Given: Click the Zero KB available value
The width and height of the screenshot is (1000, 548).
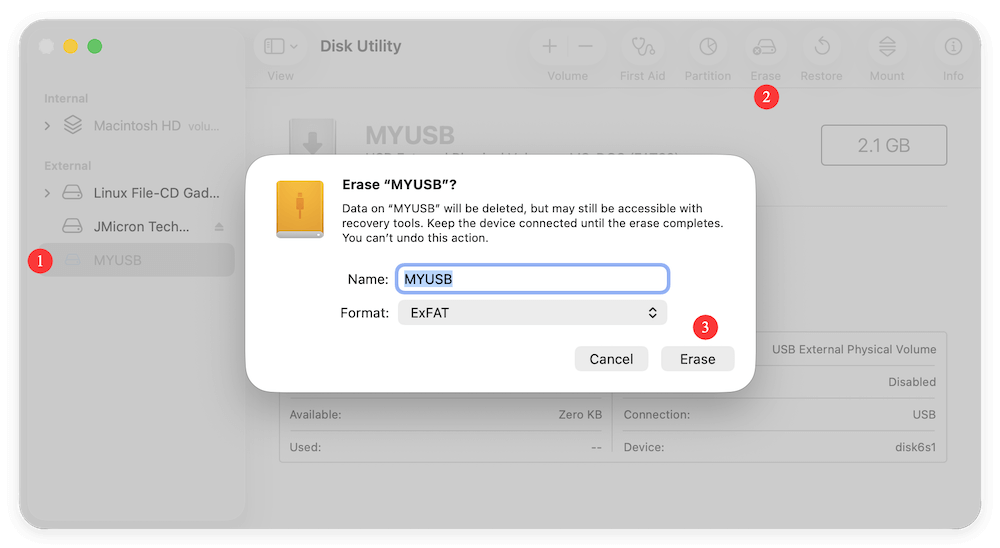Looking at the screenshot, I should coord(580,415).
